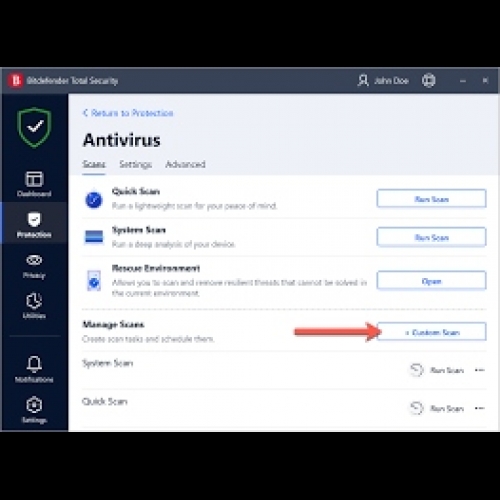Open Notifications bell icon
This screenshot has width=500, height=500.
pyautogui.click(x=34, y=364)
